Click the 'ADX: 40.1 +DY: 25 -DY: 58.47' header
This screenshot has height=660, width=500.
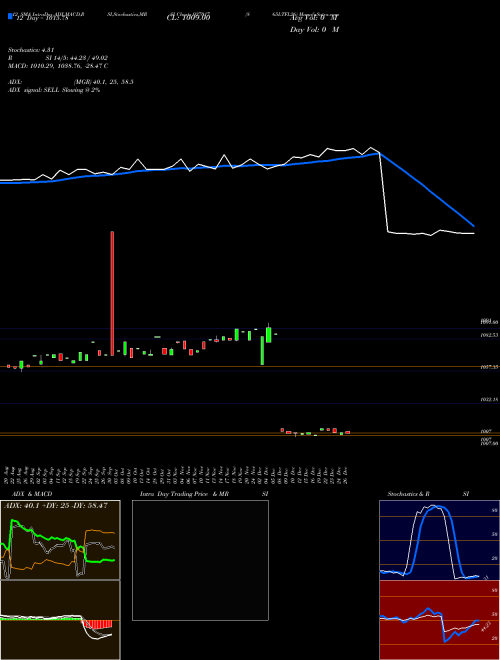(x=56, y=505)
